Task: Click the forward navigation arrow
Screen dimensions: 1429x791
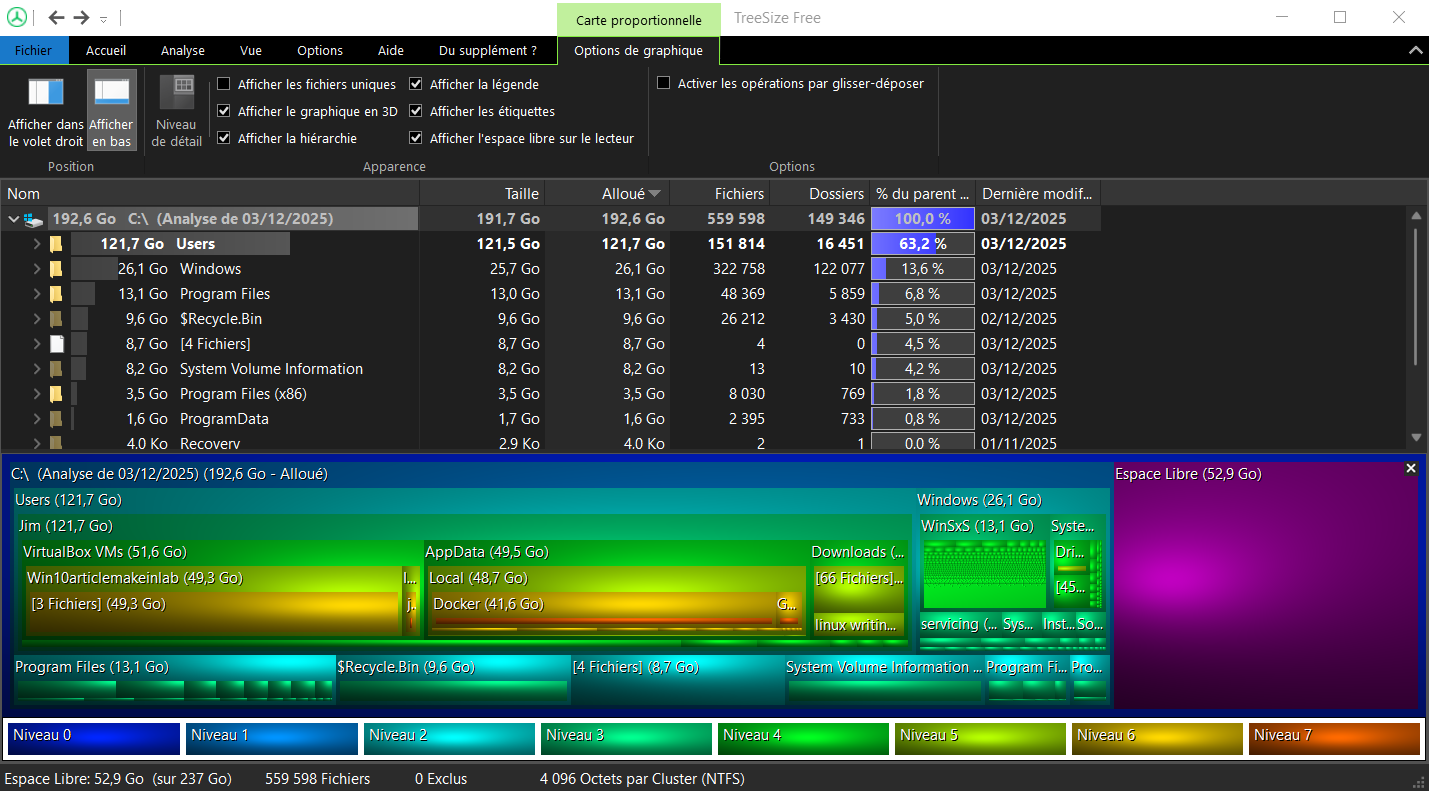Action: tap(82, 18)
